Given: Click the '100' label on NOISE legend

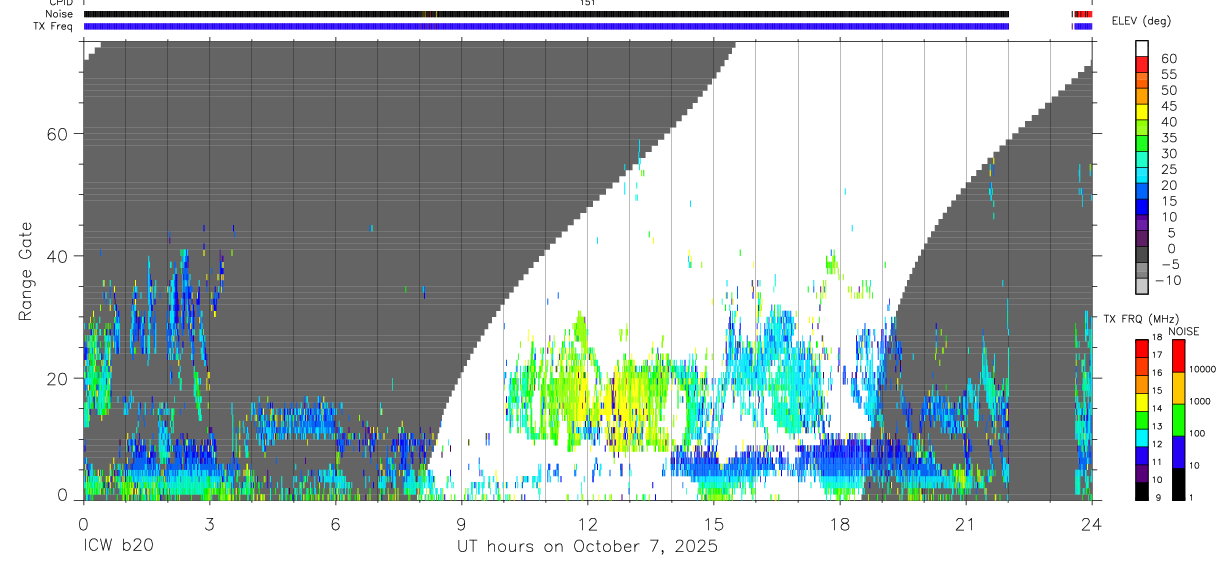Looking at the screenshot, I should click(1199, 433).
